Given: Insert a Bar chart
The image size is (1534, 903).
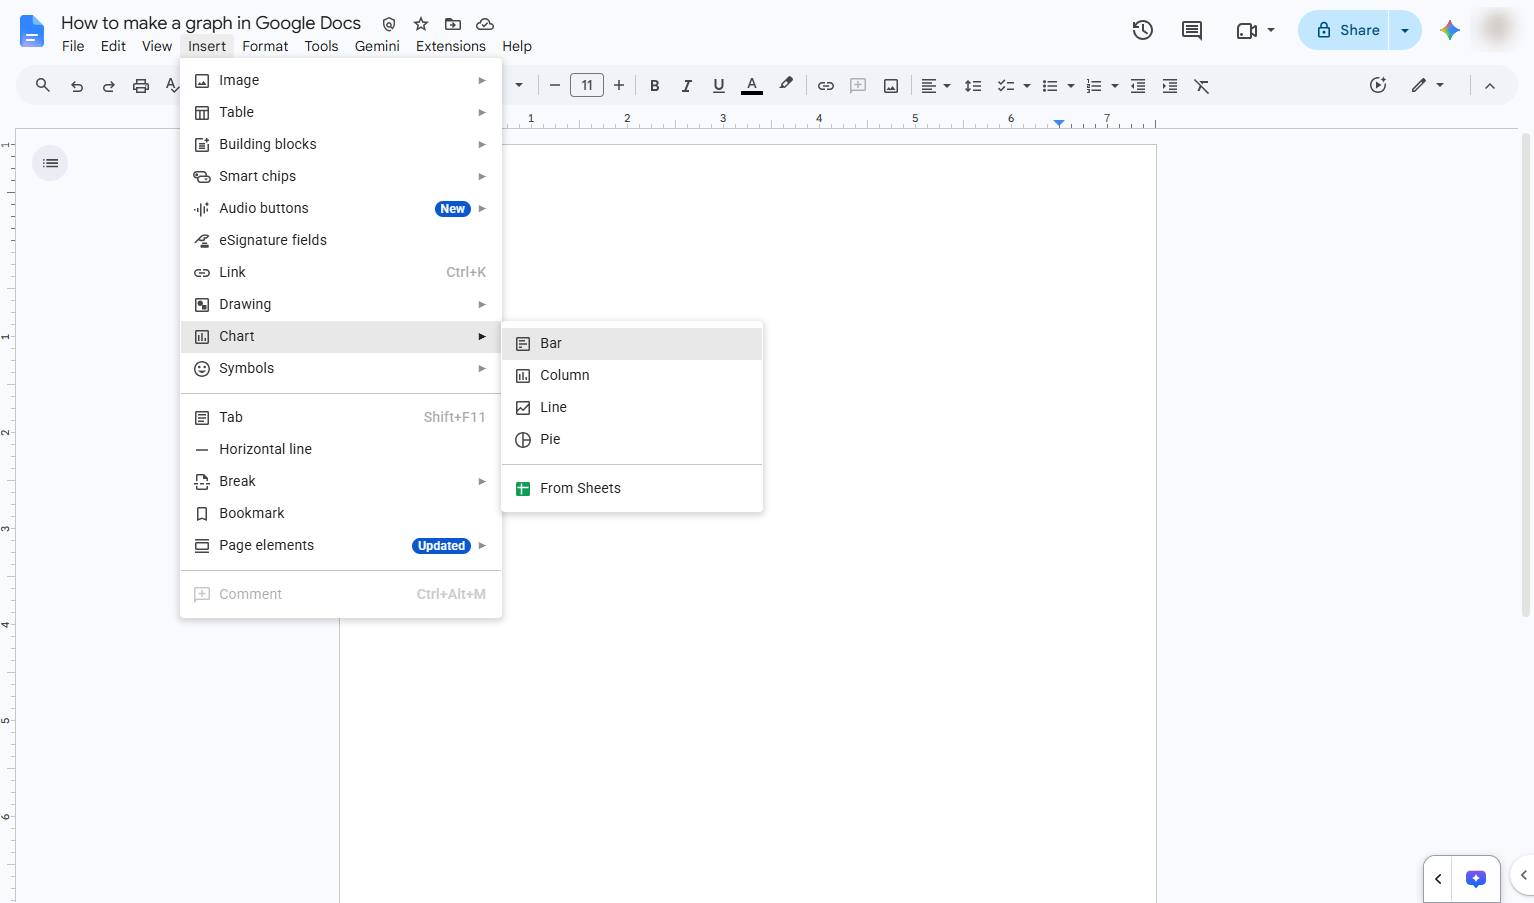Looking at the screenshot, I should point(632,343).
